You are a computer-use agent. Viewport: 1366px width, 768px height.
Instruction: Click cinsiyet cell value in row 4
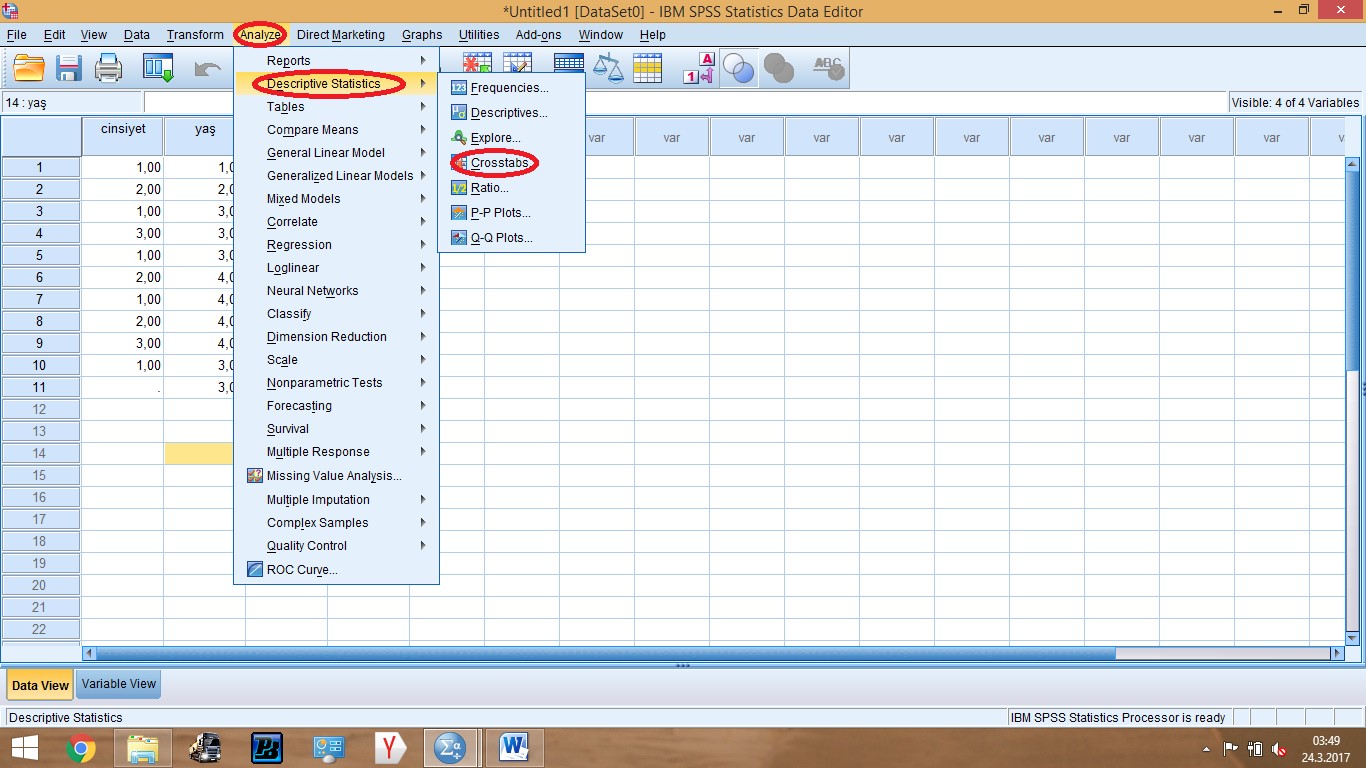click(x=123, y=233)
